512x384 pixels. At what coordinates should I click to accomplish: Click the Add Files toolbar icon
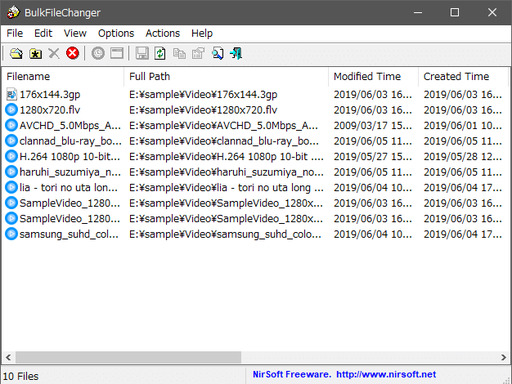click(16, 53)
